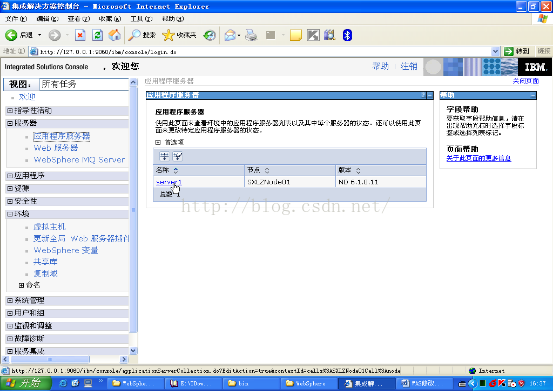Click the yellow note toolbar icon

[x=296, y=35]
